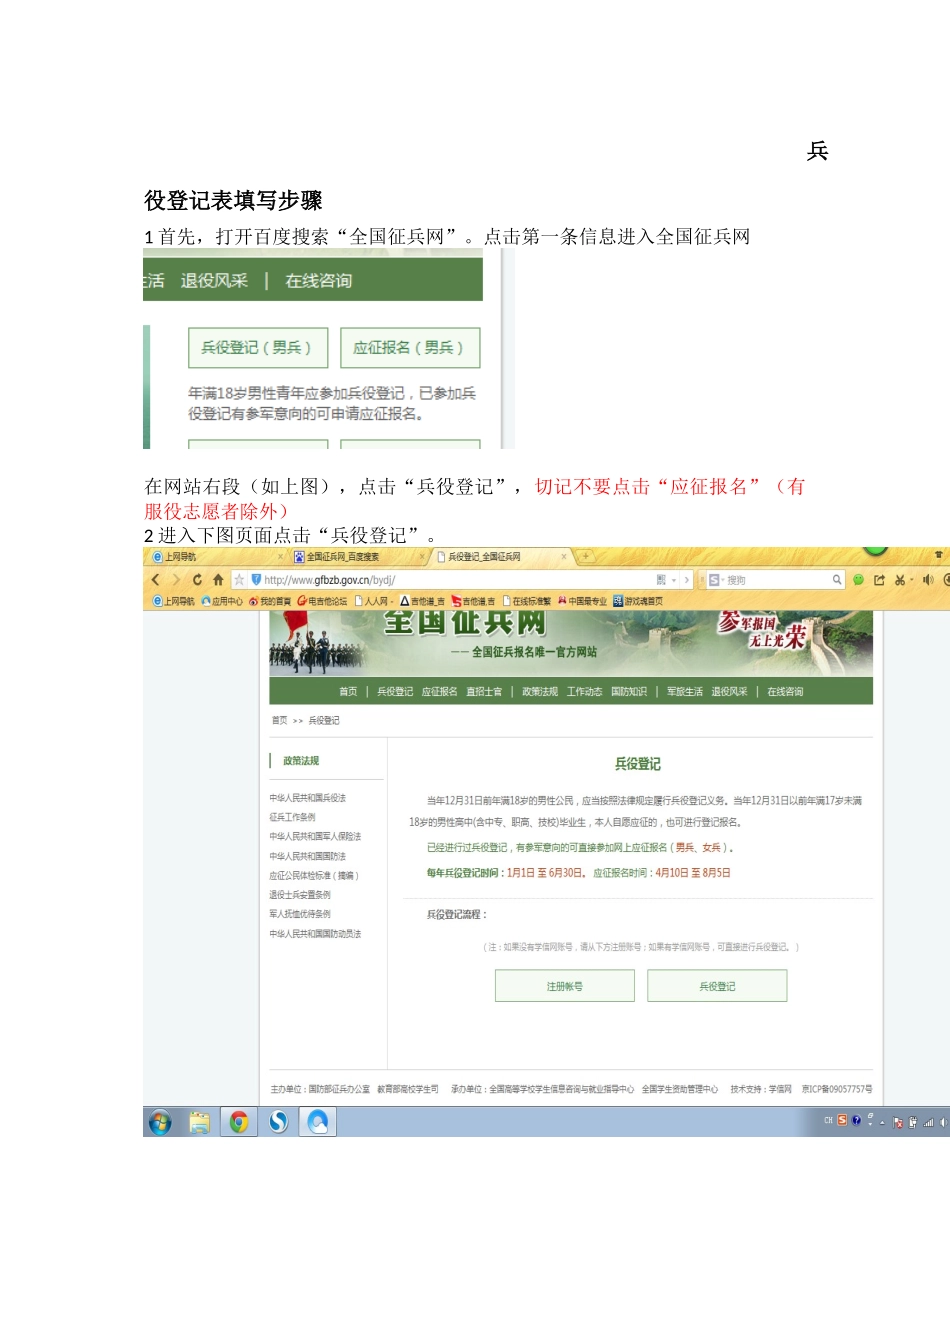
Task: Click the network signal tray icon
Action: (x=929, y=1122)
